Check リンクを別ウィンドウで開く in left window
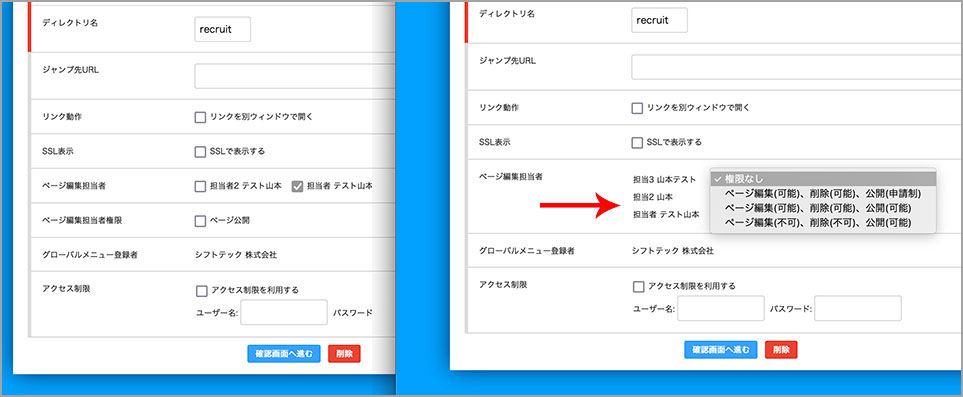963x397 pixels. [x=200, y=117]
